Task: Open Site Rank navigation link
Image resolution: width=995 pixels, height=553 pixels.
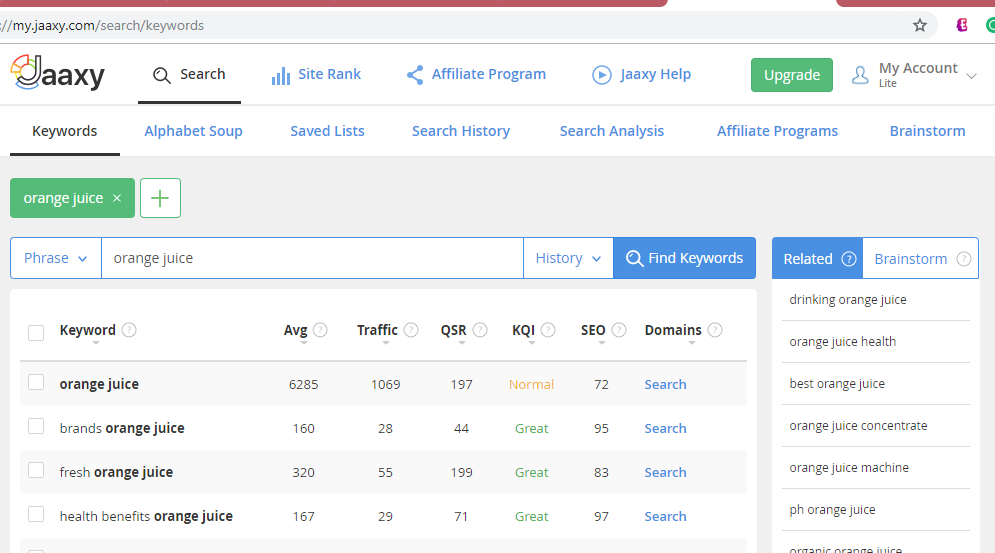Action: (329, 74)
